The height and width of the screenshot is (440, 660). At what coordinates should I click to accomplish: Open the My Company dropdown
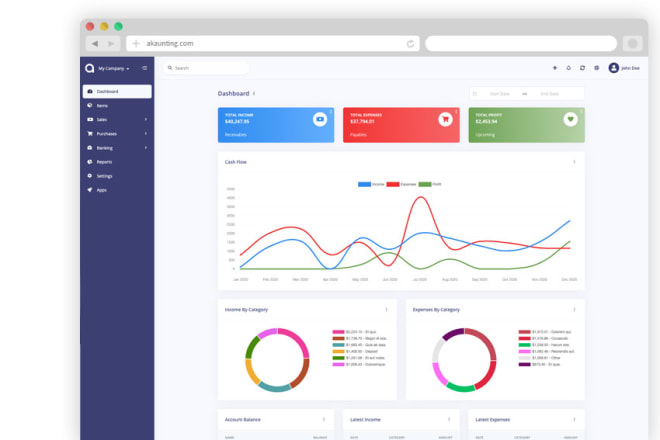tap(114, 68)
